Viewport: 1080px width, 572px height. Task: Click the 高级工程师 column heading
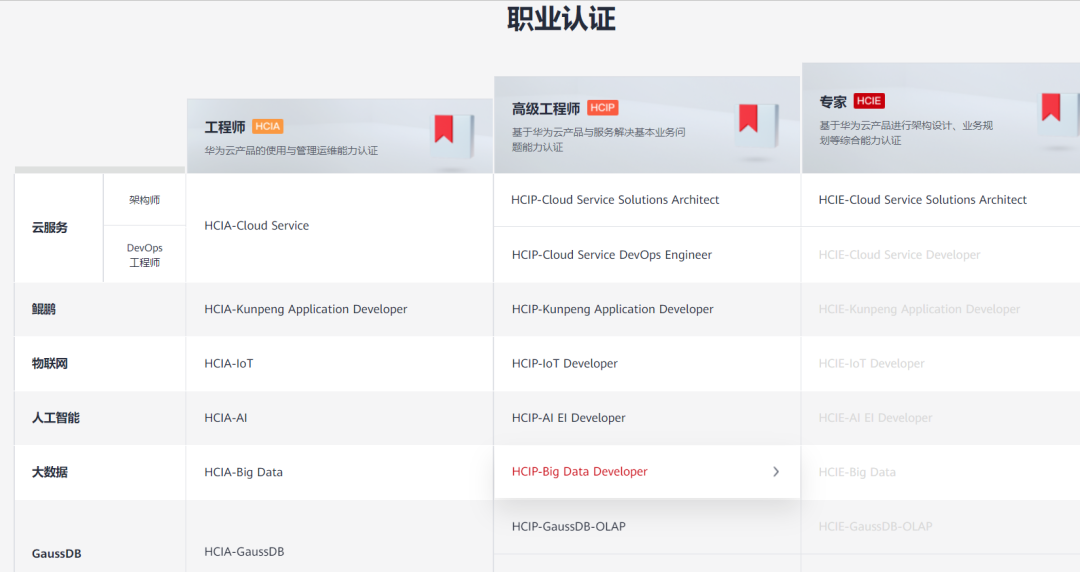click(546, 108)
